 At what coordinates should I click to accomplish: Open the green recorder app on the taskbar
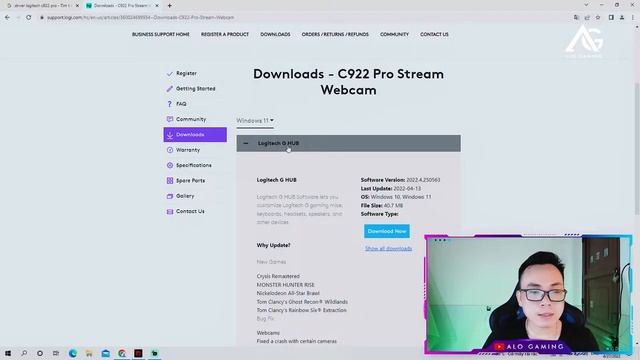tap(154, 353)
